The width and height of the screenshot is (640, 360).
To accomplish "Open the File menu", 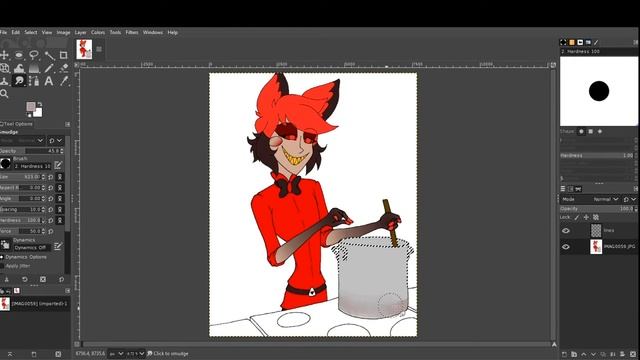I will [4, 32].
